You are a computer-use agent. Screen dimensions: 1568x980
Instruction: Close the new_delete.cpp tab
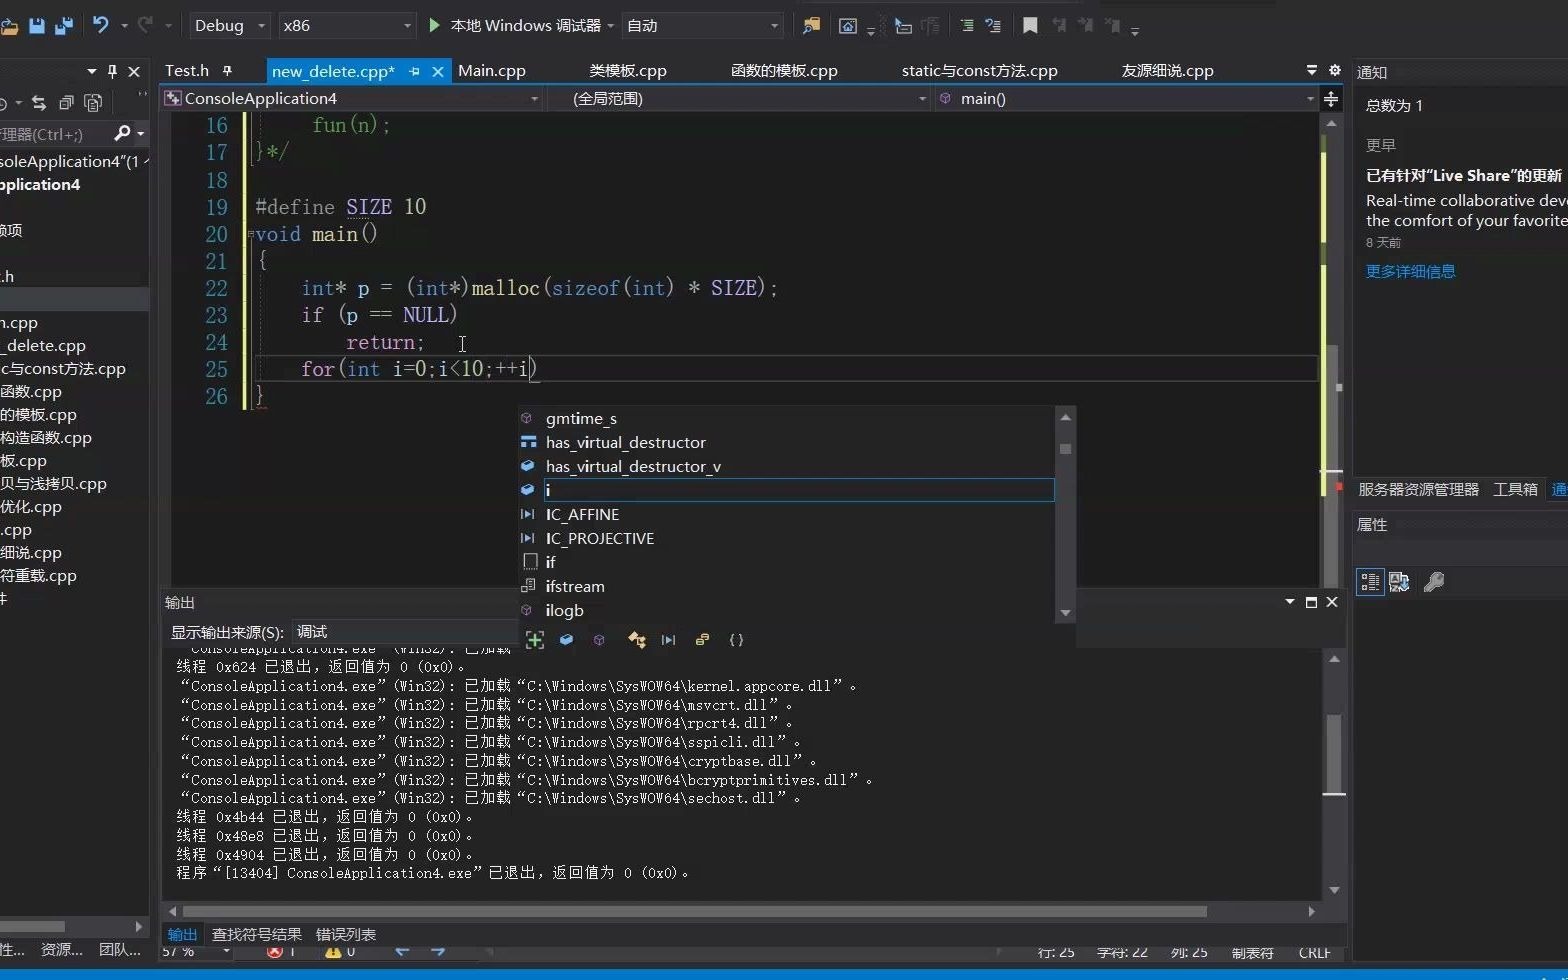tap(438, 71)
